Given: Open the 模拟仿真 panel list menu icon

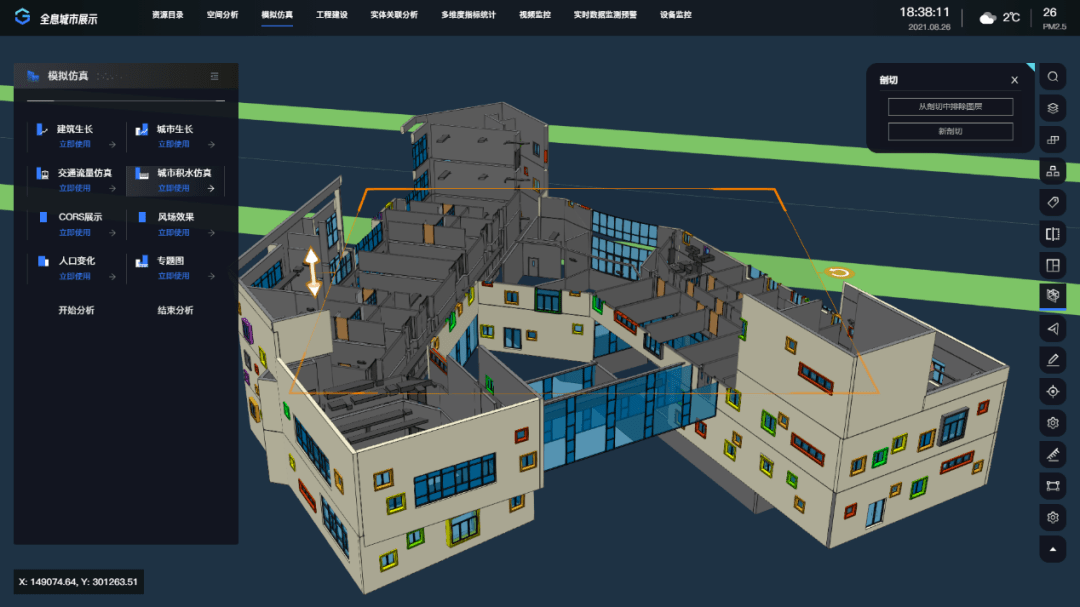Looking at the screenshot, I should [x=214, y=76].
